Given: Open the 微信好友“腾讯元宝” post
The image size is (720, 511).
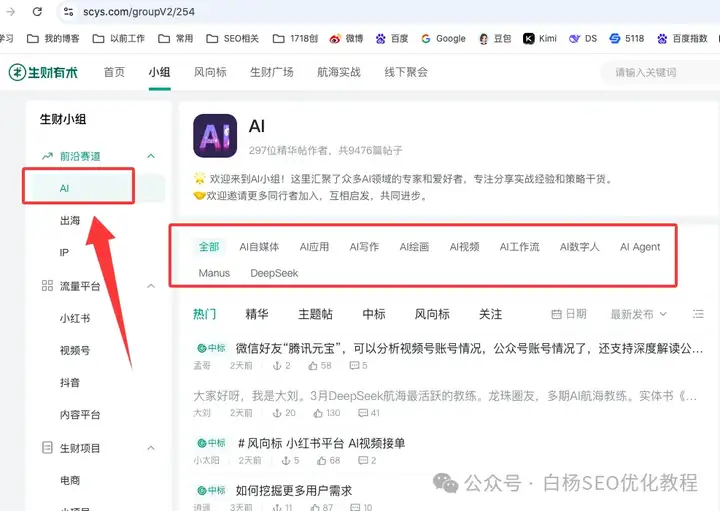Looking at the screenshot, I should point(469,348).
